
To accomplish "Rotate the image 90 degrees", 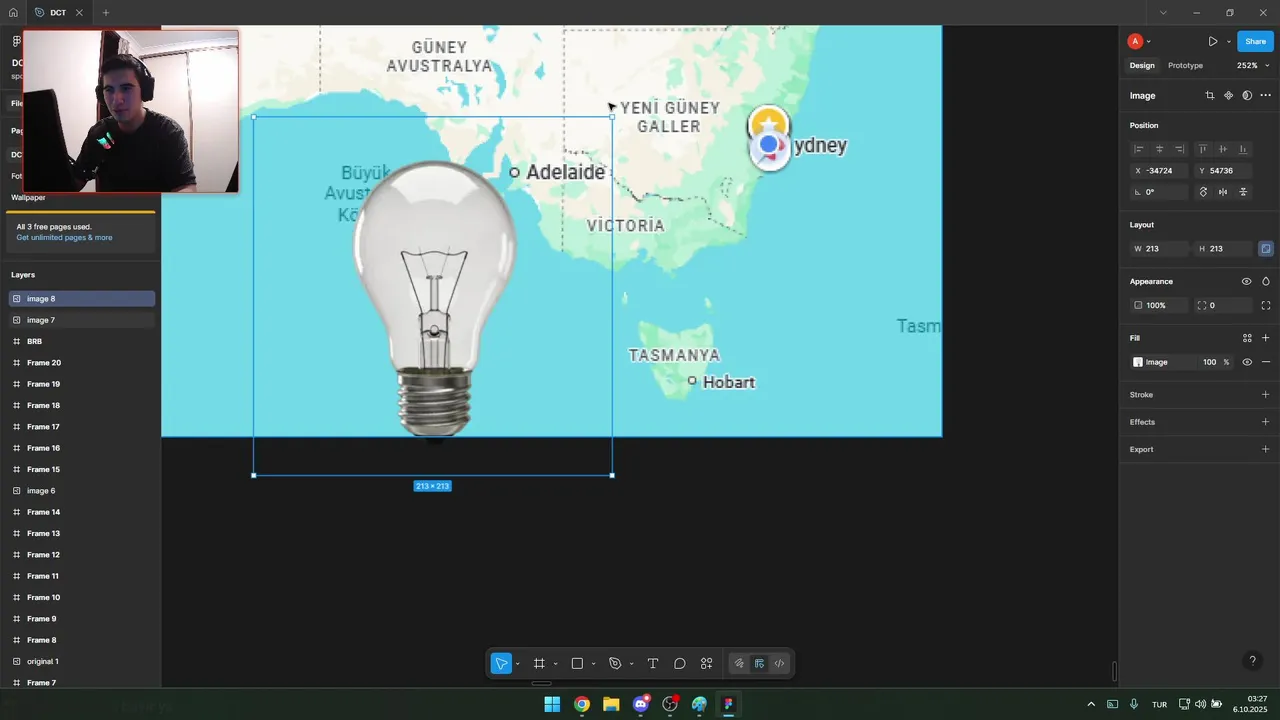I will (1203, 192).
